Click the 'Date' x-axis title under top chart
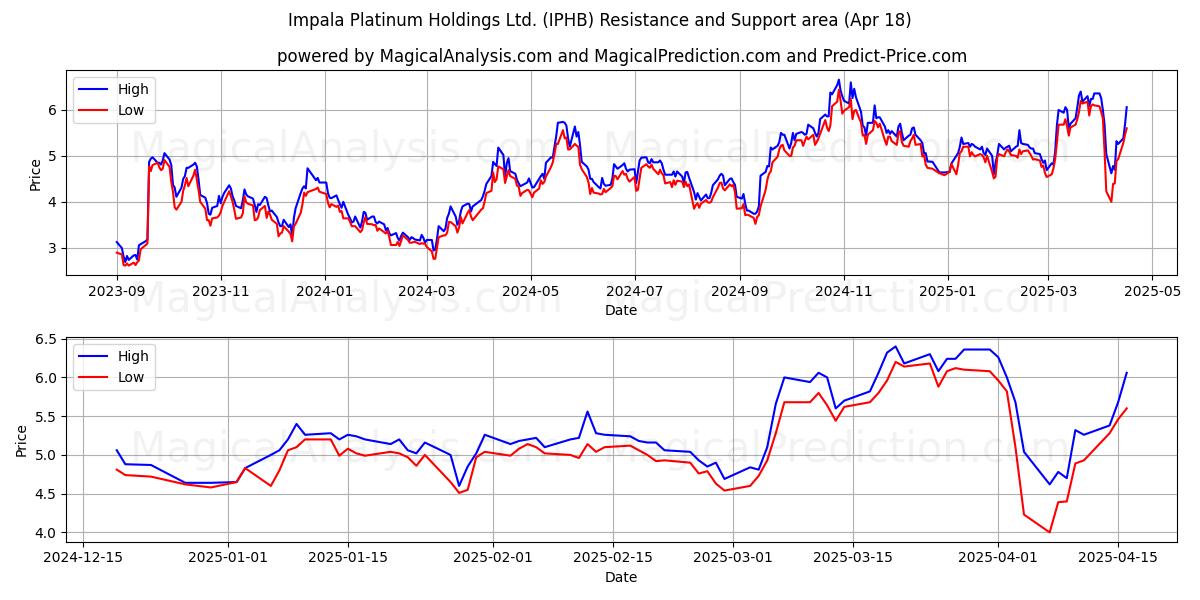This screenshot has height=600, width=1200. click(x=620, y=311)
